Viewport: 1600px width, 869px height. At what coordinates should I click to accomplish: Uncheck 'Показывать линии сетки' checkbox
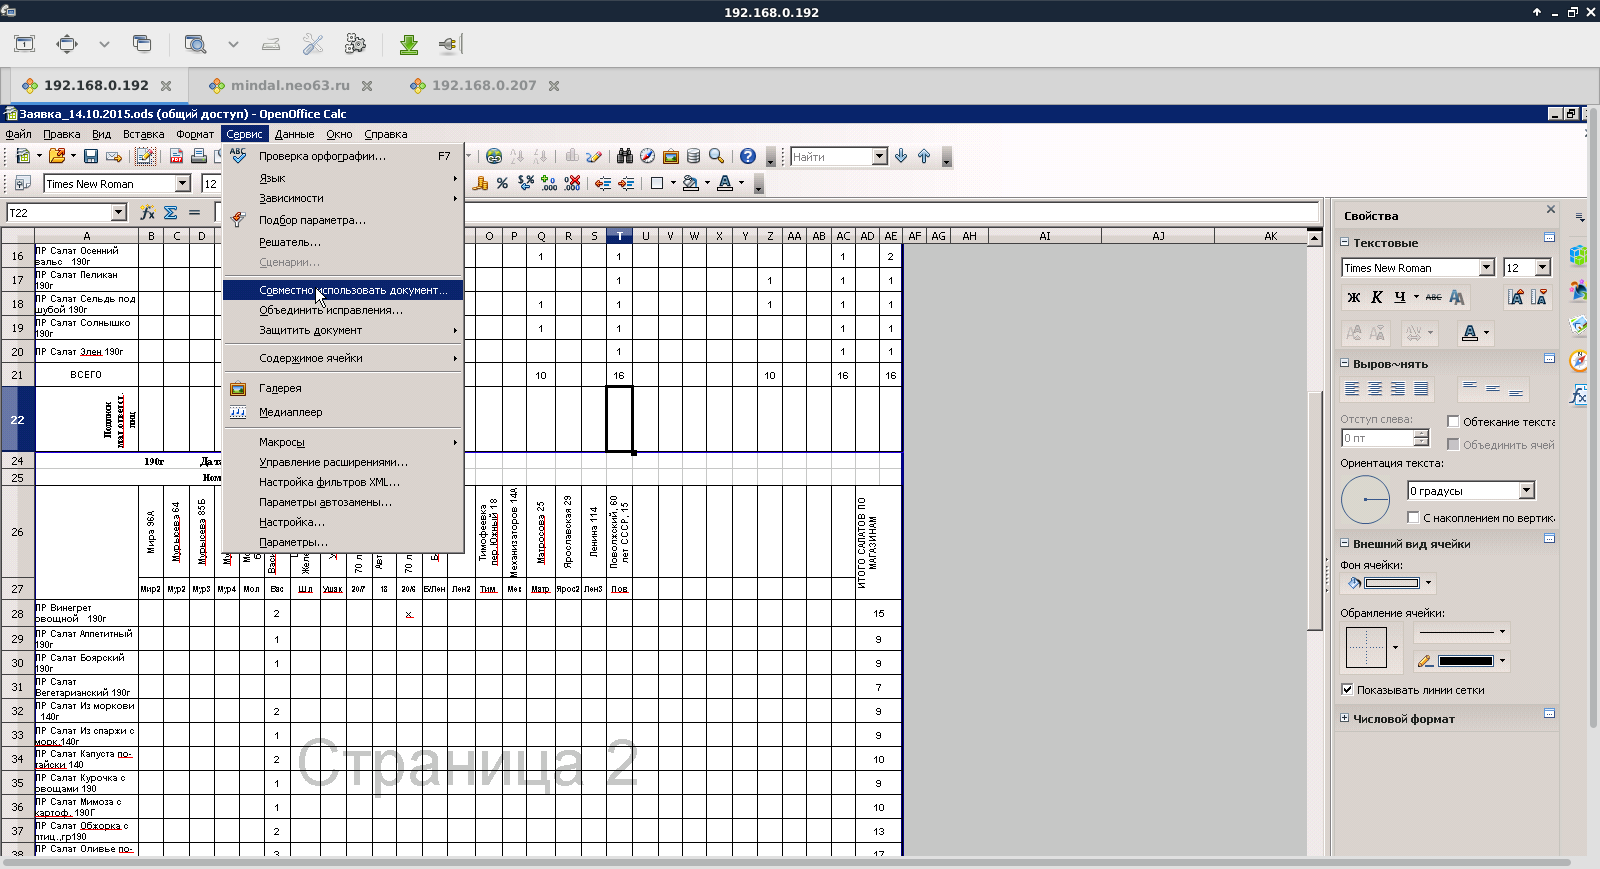(x=1347, y=690)
